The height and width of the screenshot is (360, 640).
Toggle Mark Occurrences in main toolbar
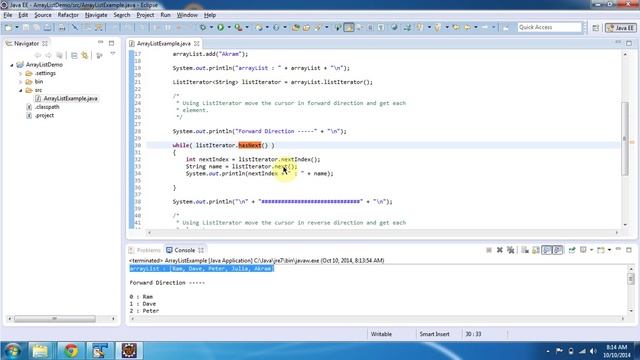[x=349, y=27]
